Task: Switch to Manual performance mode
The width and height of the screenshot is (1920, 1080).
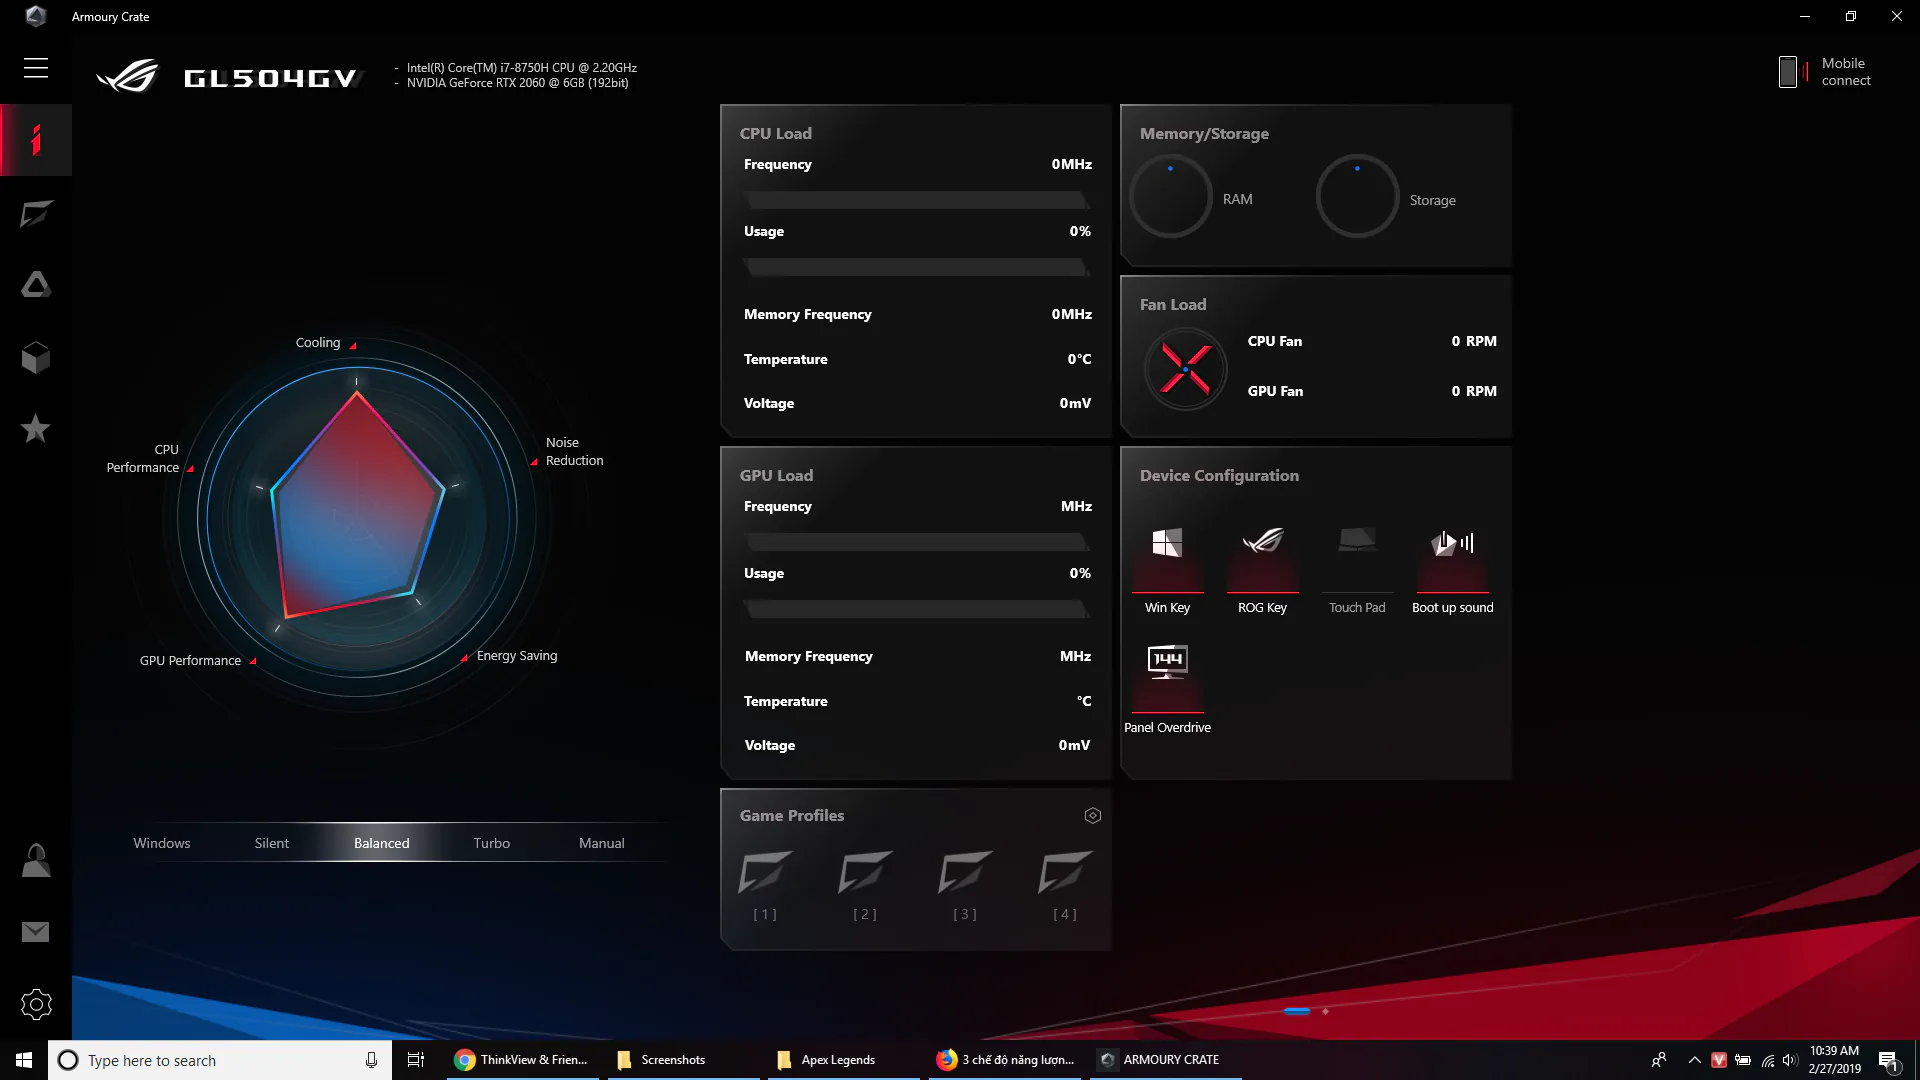Action: (x=602, y=843)
